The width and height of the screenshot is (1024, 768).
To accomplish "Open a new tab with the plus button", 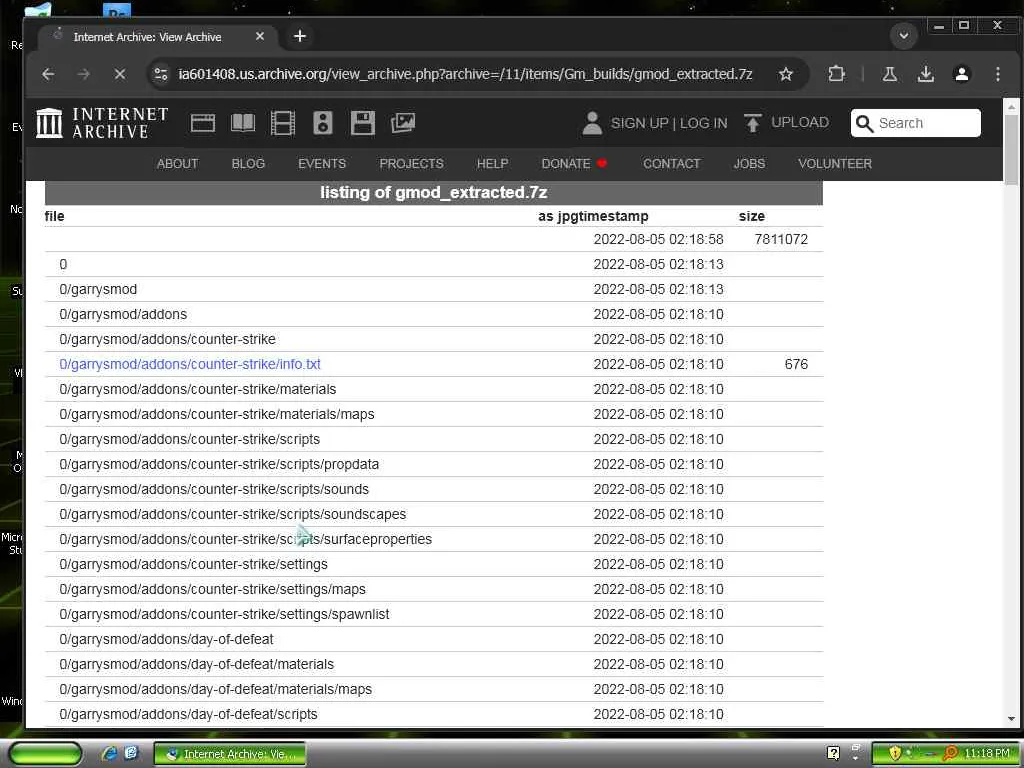I will point(300,36).
